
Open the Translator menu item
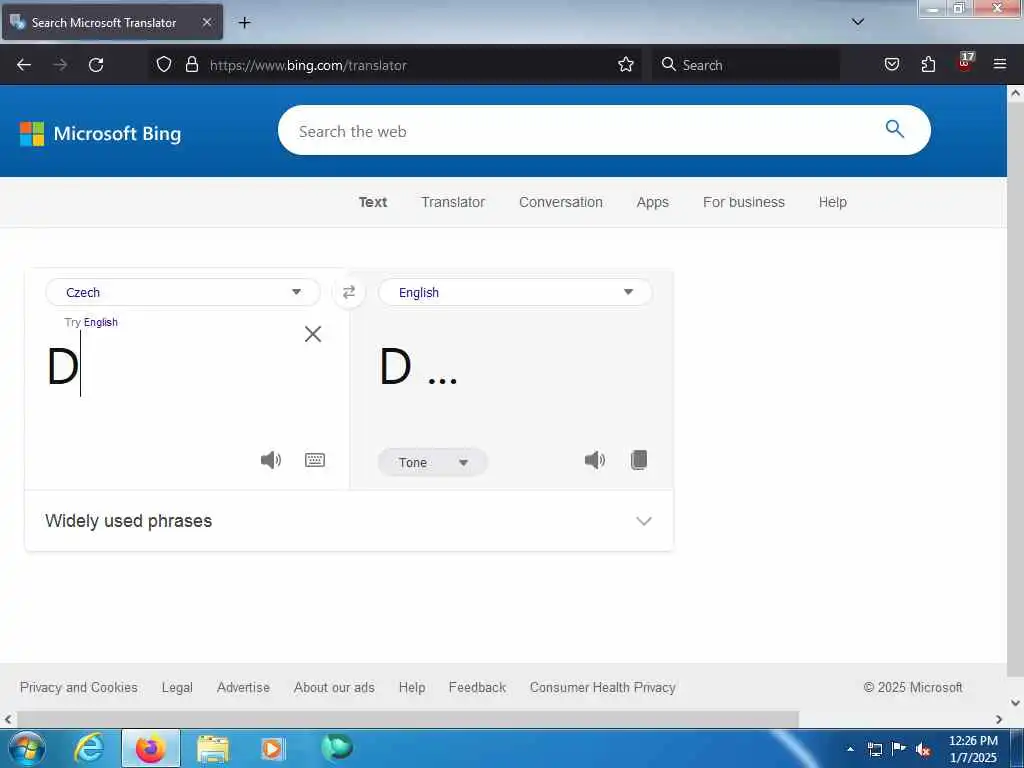pyautogui.click(x=453, y=202)
